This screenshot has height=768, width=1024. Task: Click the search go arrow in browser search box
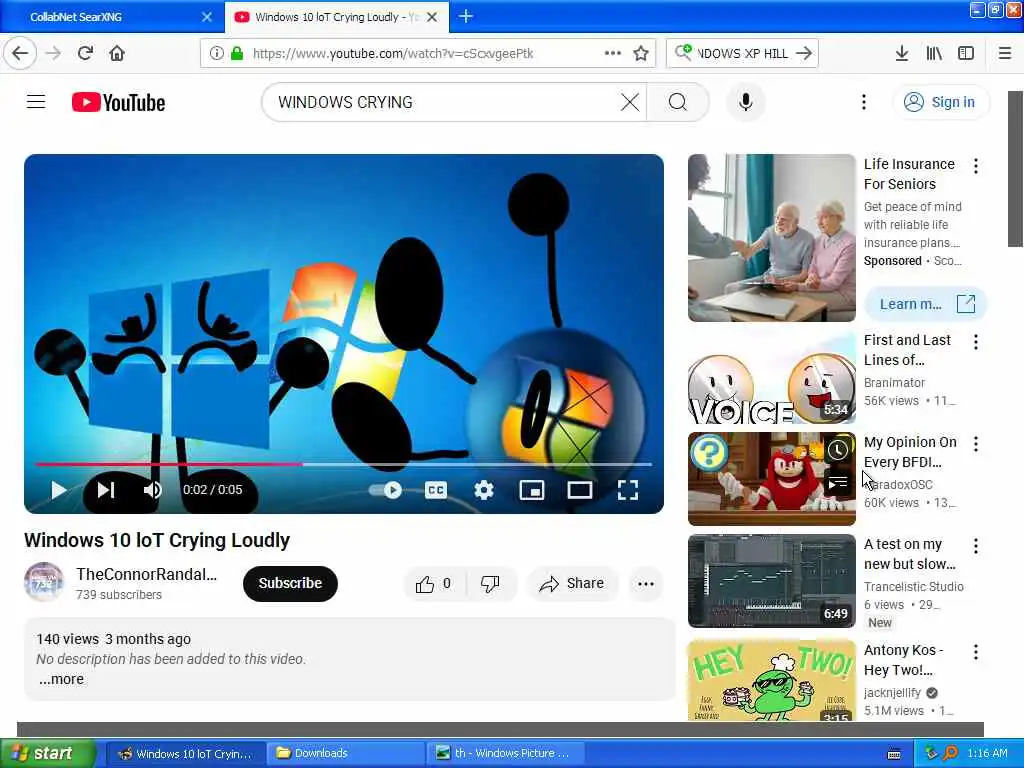805,53
